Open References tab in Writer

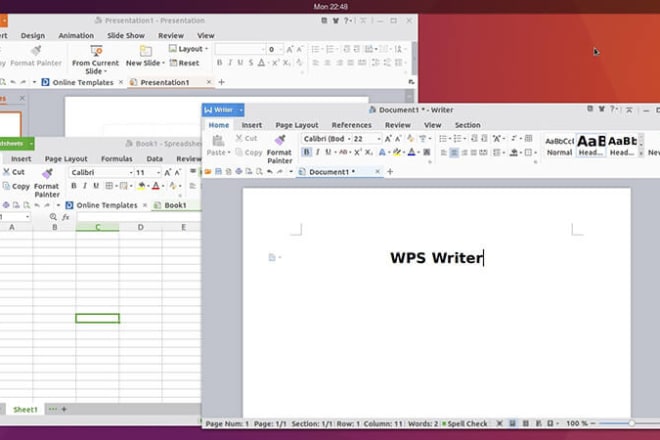[x=351, y=125]
